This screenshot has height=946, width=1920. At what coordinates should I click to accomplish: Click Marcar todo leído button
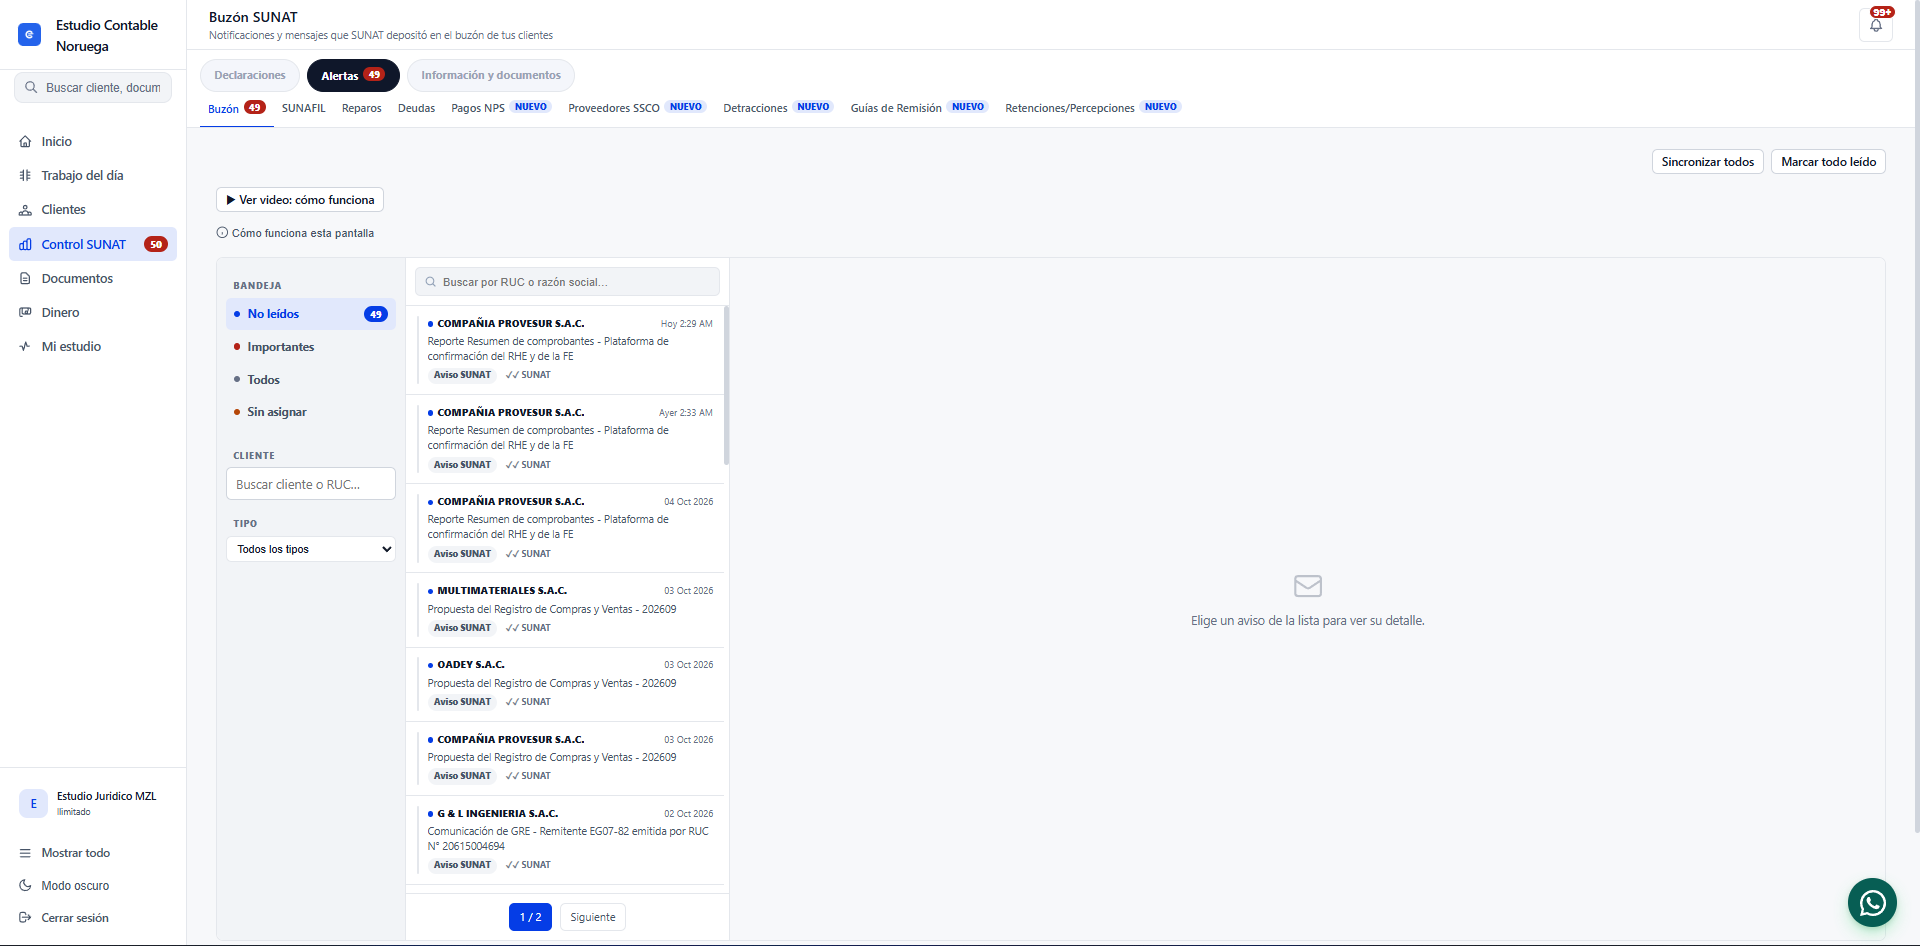tap(1828, 162)
